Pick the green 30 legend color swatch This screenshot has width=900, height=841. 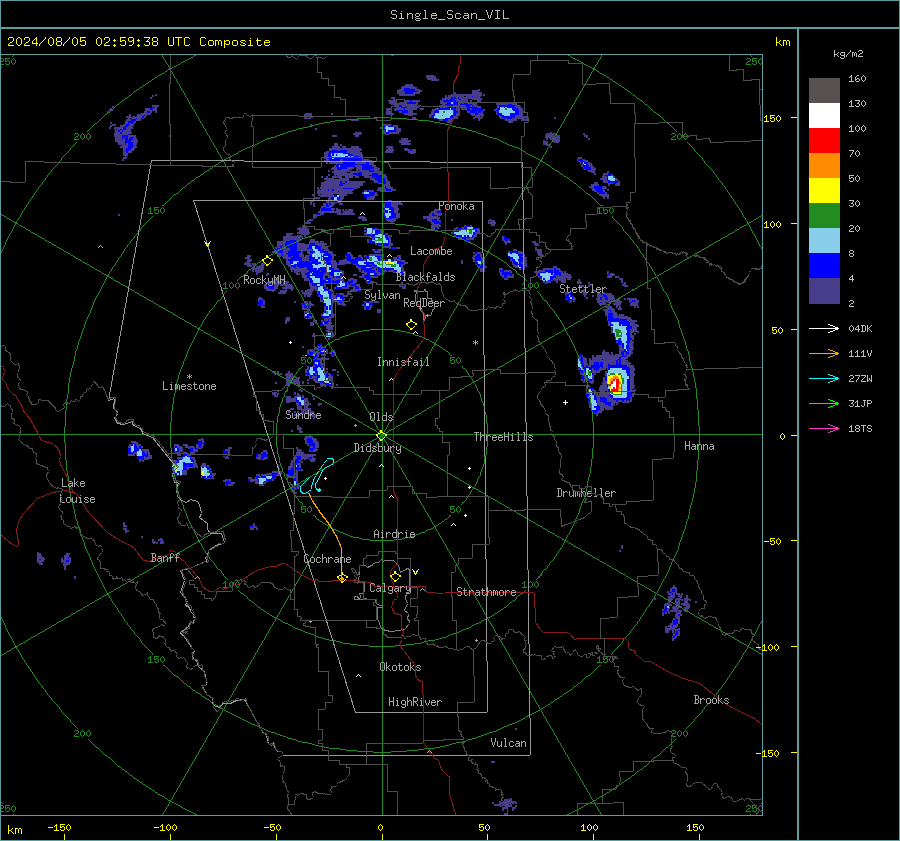[x=824, y=216]
